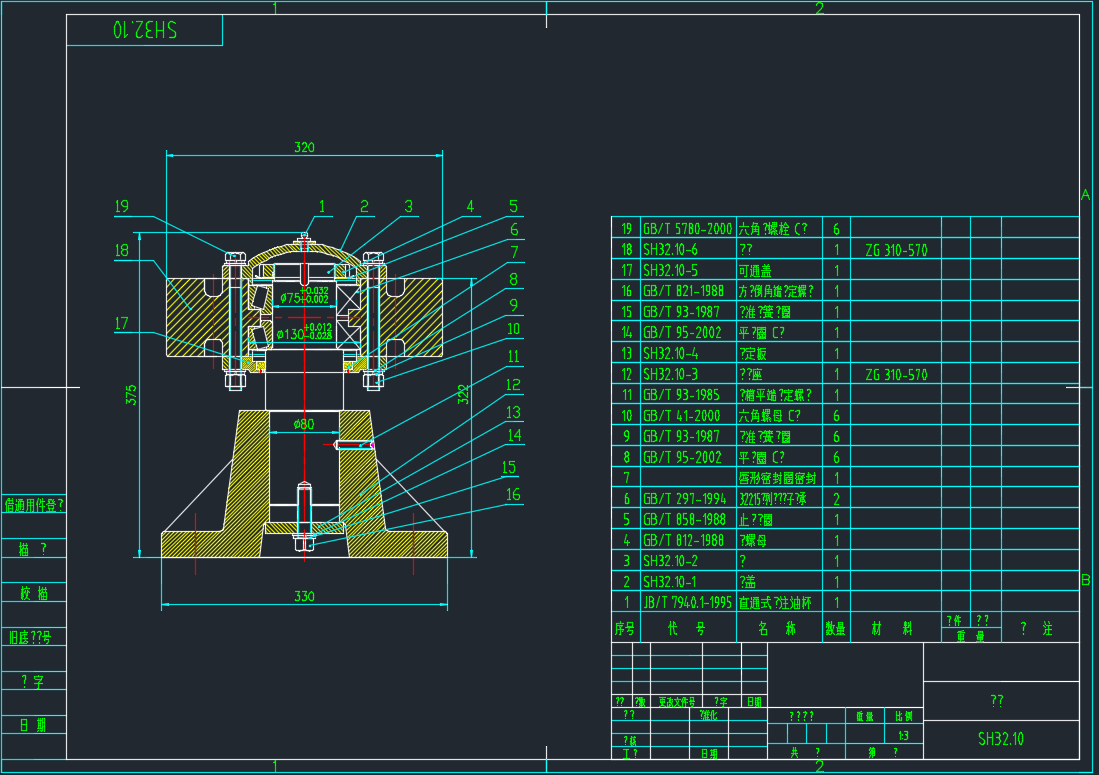Click the 数量 column header
Screen dimensions: 1099x775
click(x=835, y=629)
